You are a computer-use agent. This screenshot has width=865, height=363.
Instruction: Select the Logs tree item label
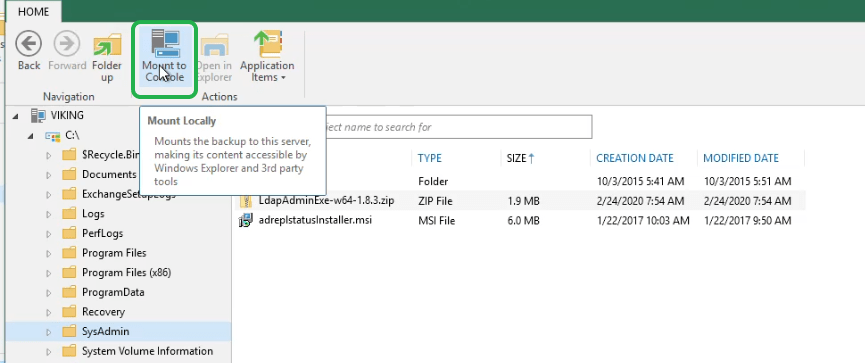tap(93, 213)
